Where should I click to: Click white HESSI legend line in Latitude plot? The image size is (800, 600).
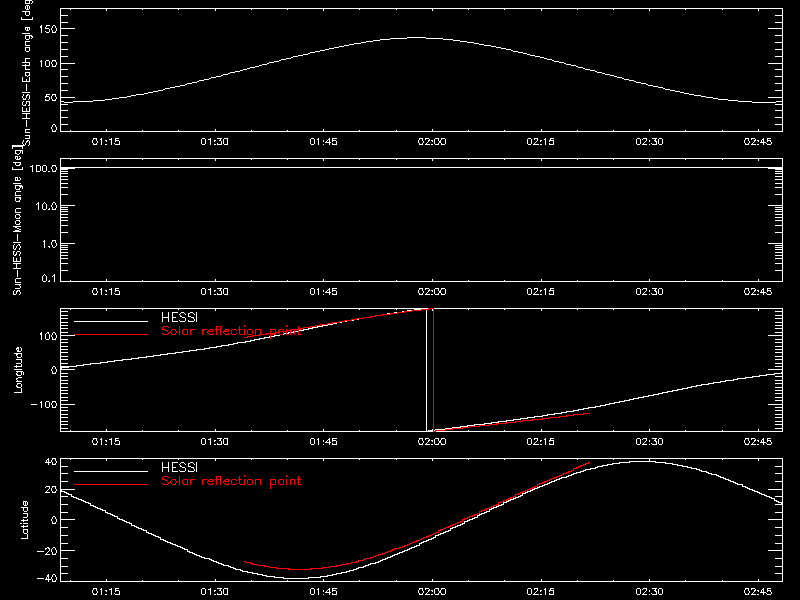(x=111, y=471)
